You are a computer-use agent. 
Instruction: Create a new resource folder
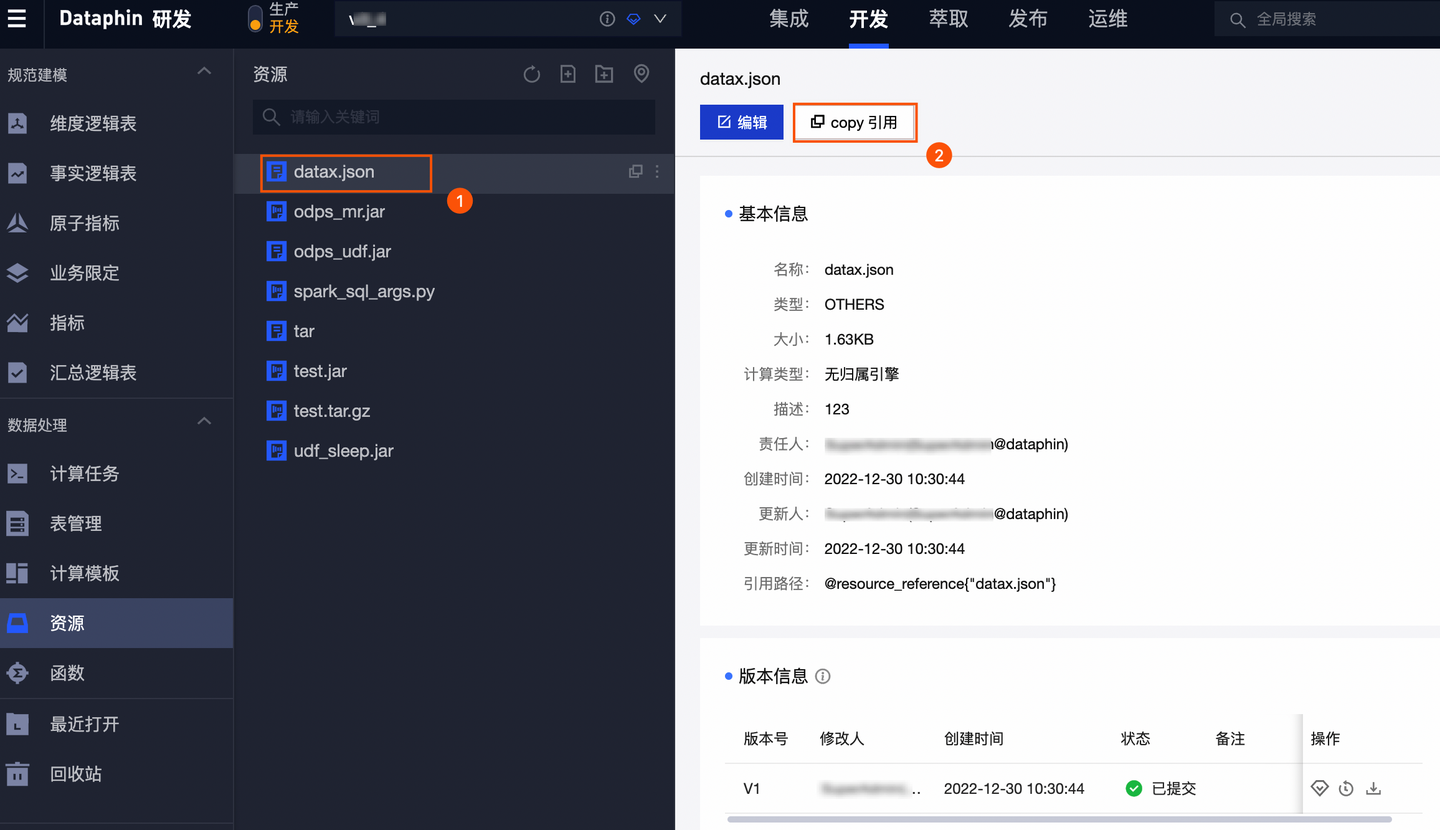[x=603, y=73]
